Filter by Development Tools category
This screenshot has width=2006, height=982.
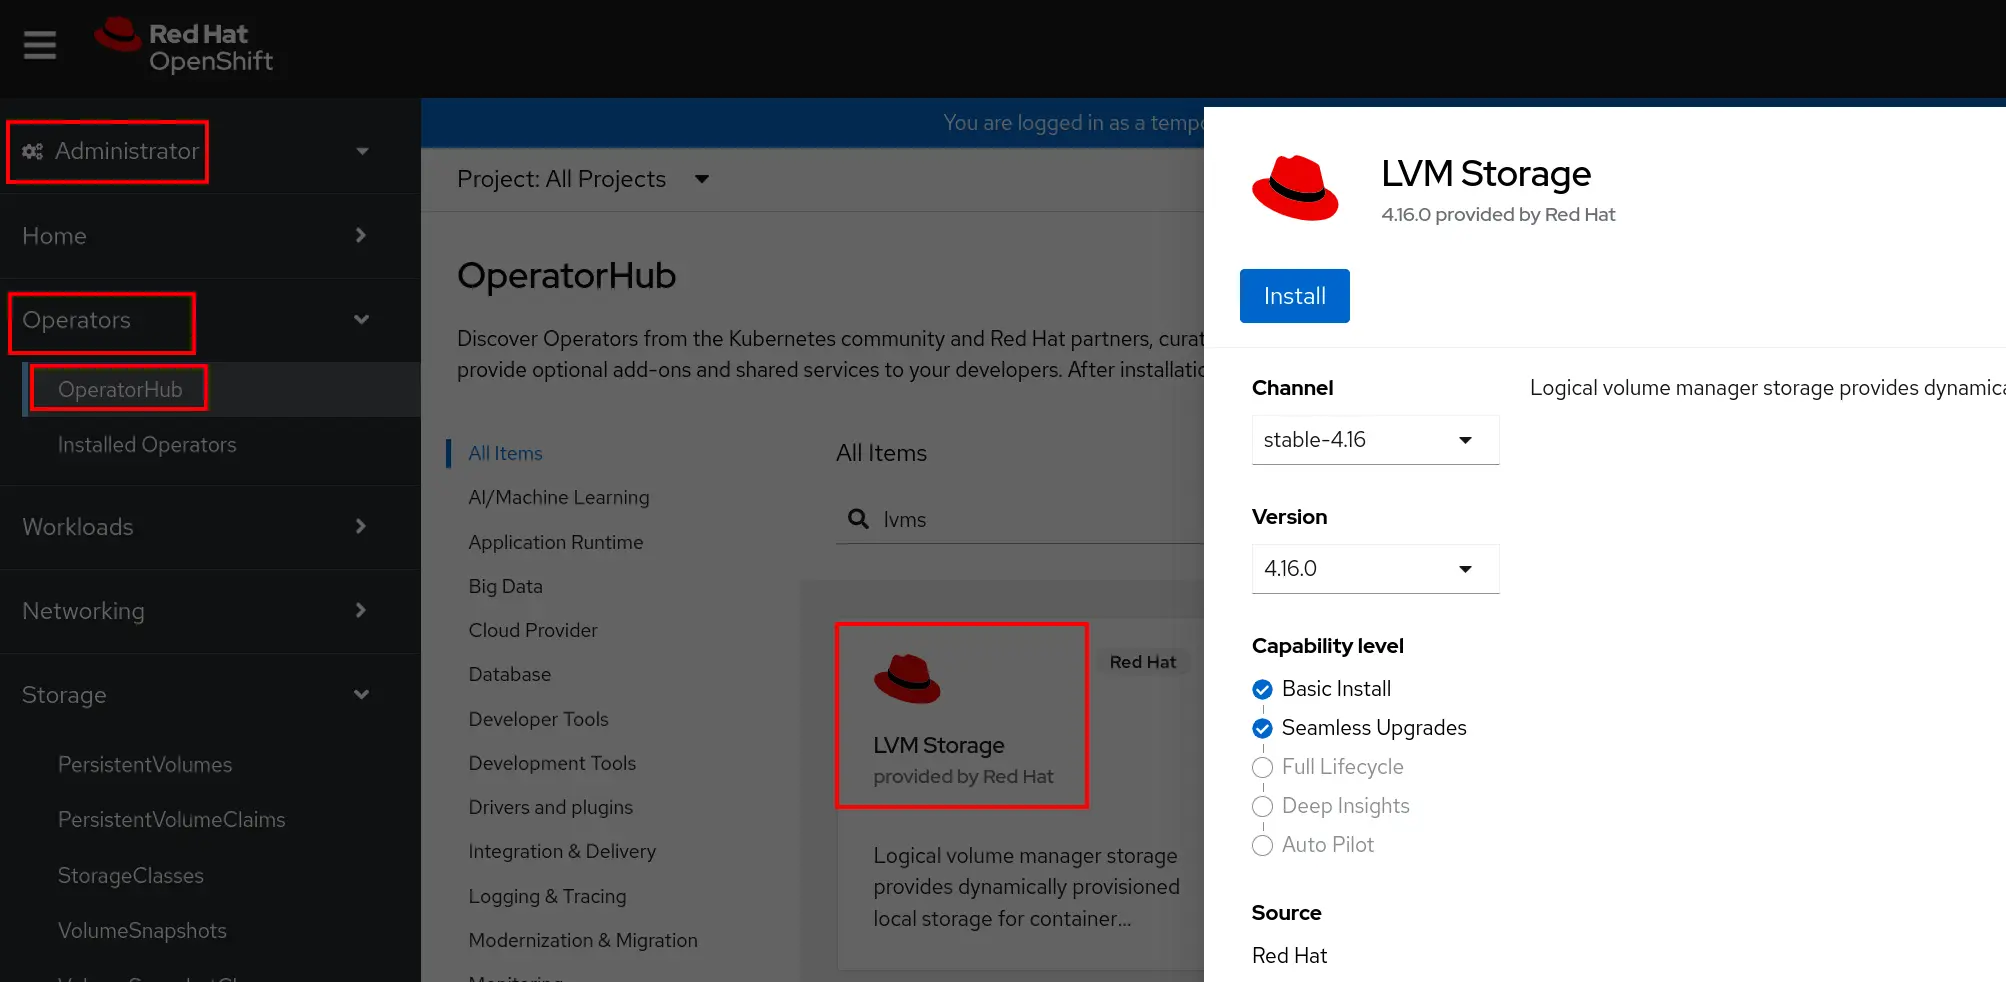[x=552, y=763]
